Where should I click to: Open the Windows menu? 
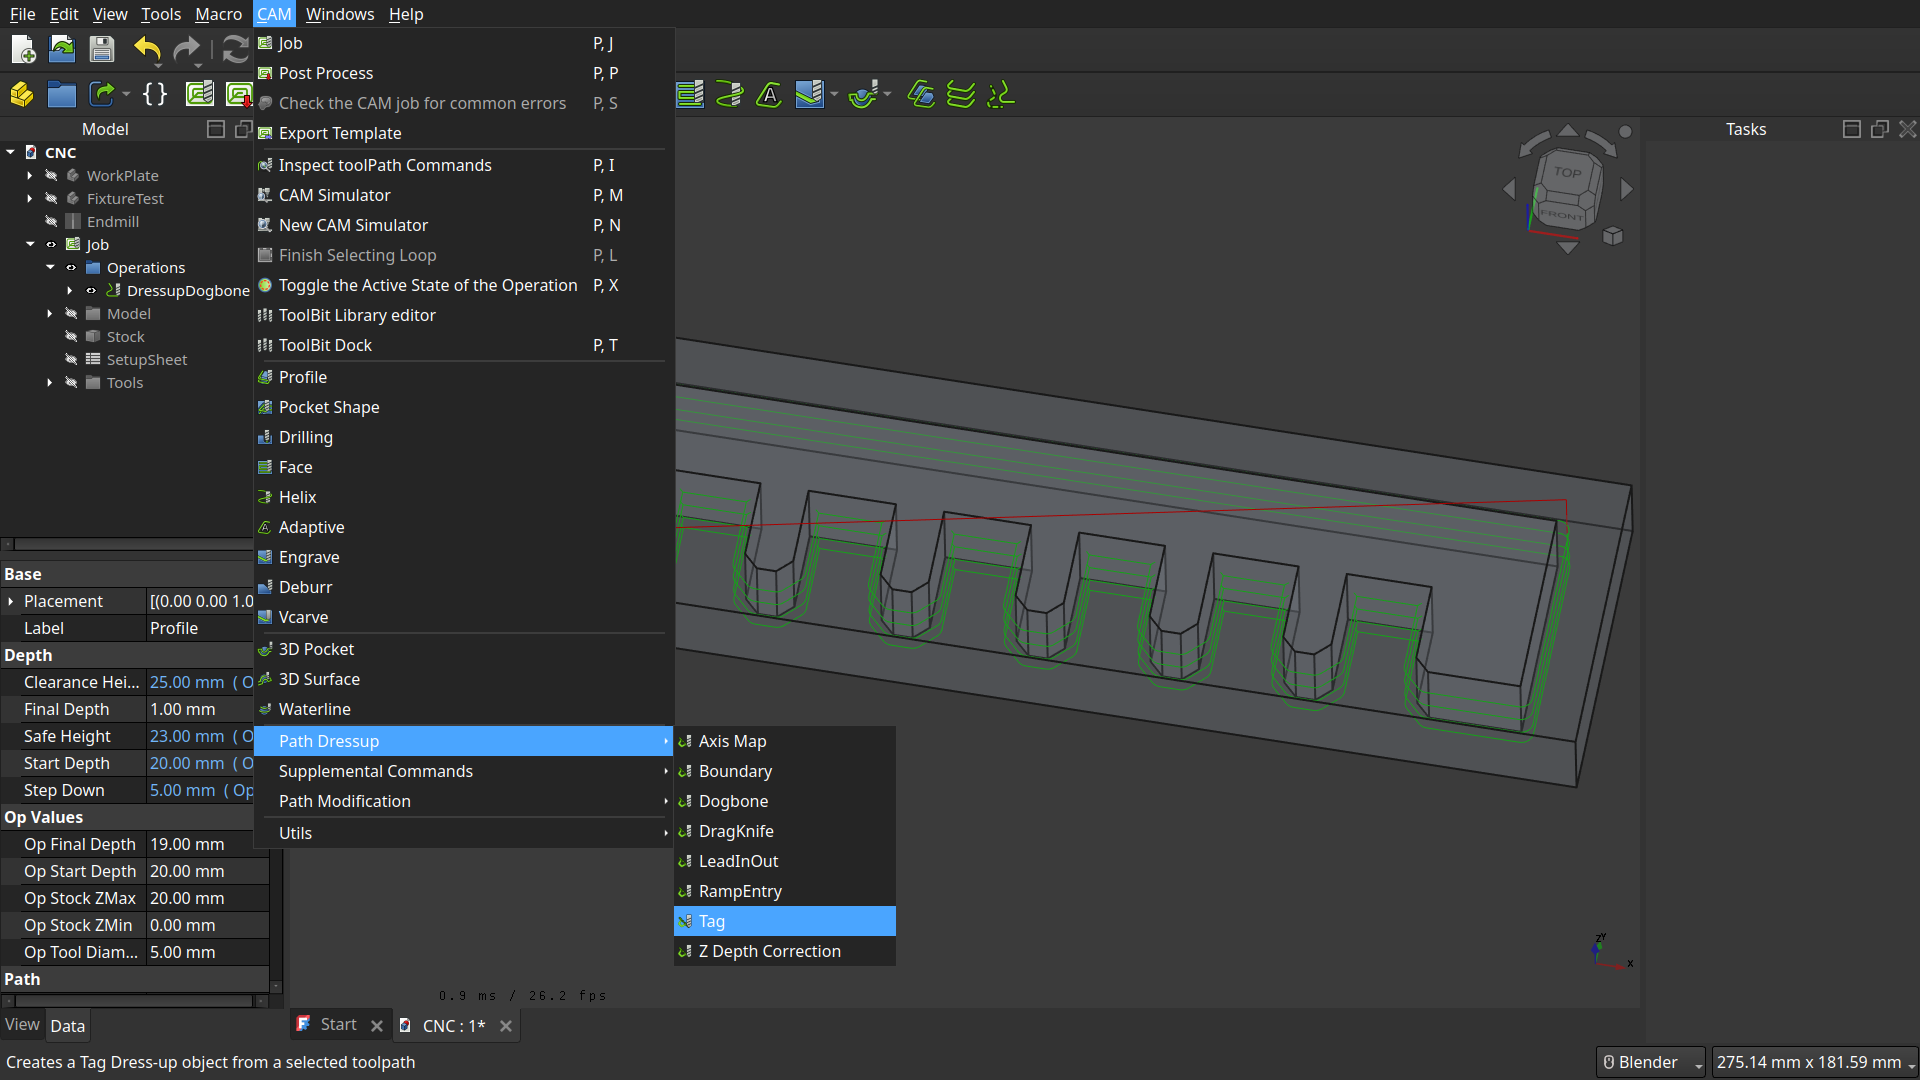(340, 14)
